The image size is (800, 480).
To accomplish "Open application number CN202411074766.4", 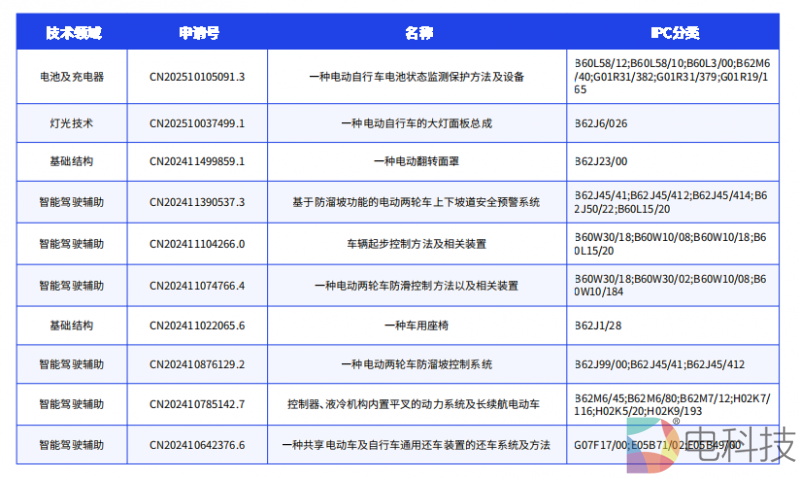I will tap(197, 285).
